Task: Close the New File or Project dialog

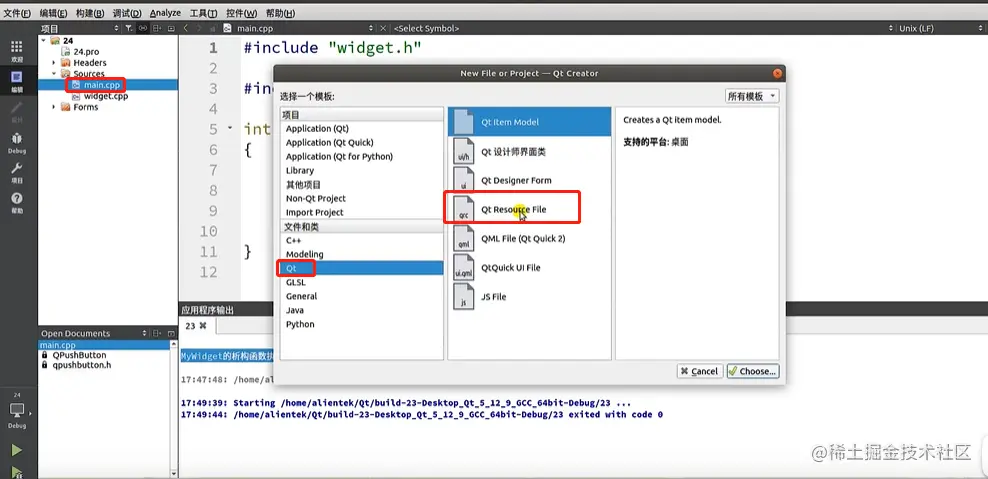Action: pyautogui.click(x=778, y=73)
